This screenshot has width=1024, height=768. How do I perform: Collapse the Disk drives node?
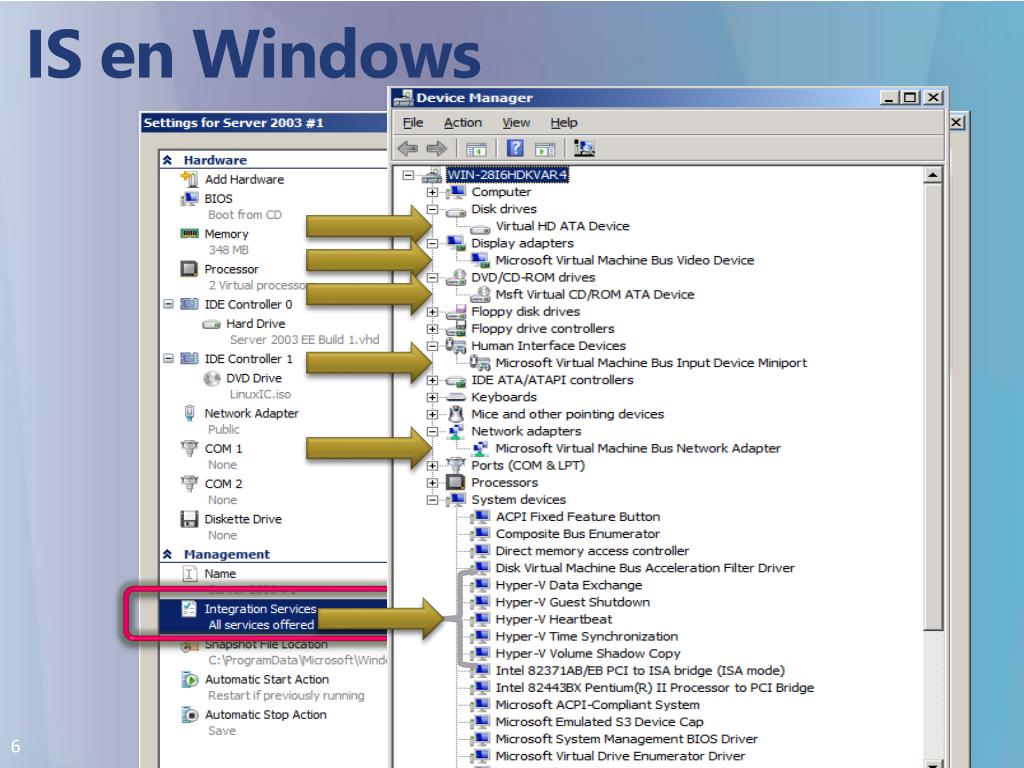tap(432, 209)
